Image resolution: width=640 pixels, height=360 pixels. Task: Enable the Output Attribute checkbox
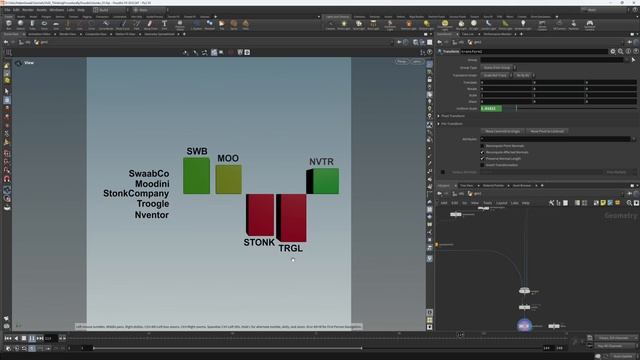click(x=443, y=172)
